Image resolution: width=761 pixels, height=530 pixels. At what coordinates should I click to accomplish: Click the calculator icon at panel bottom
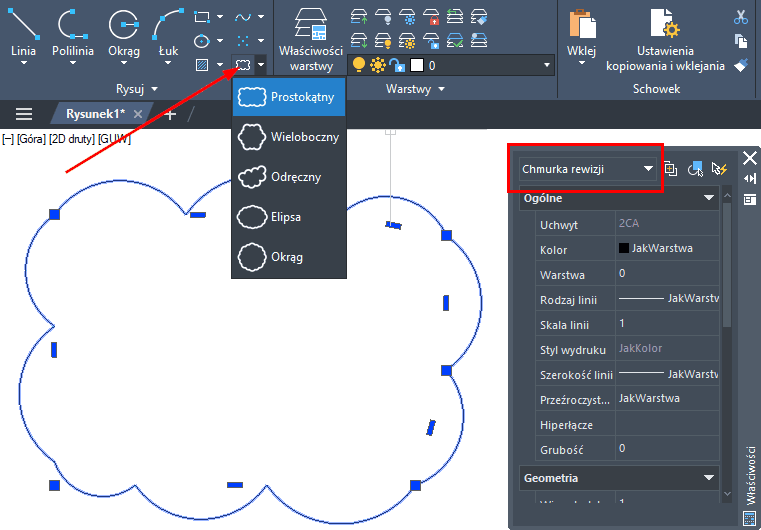tap(749, 518)
